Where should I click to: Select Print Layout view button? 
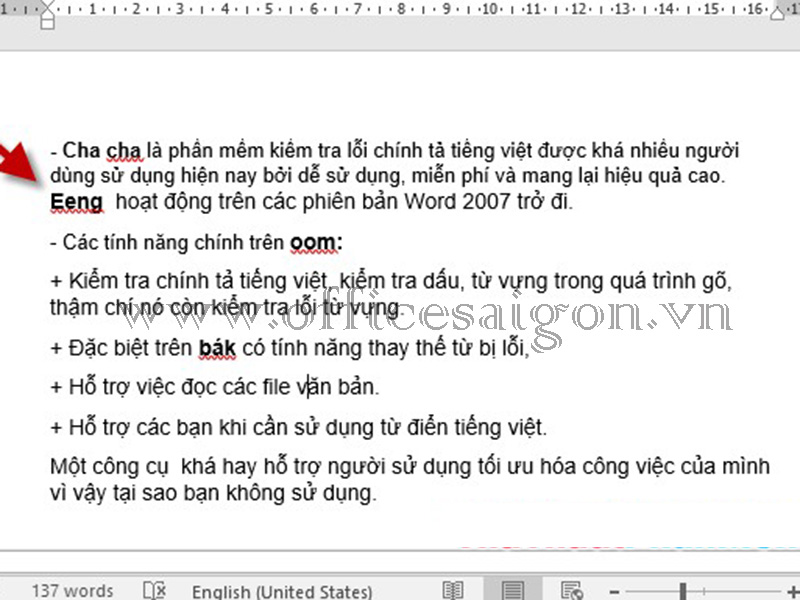coord(512,590)
